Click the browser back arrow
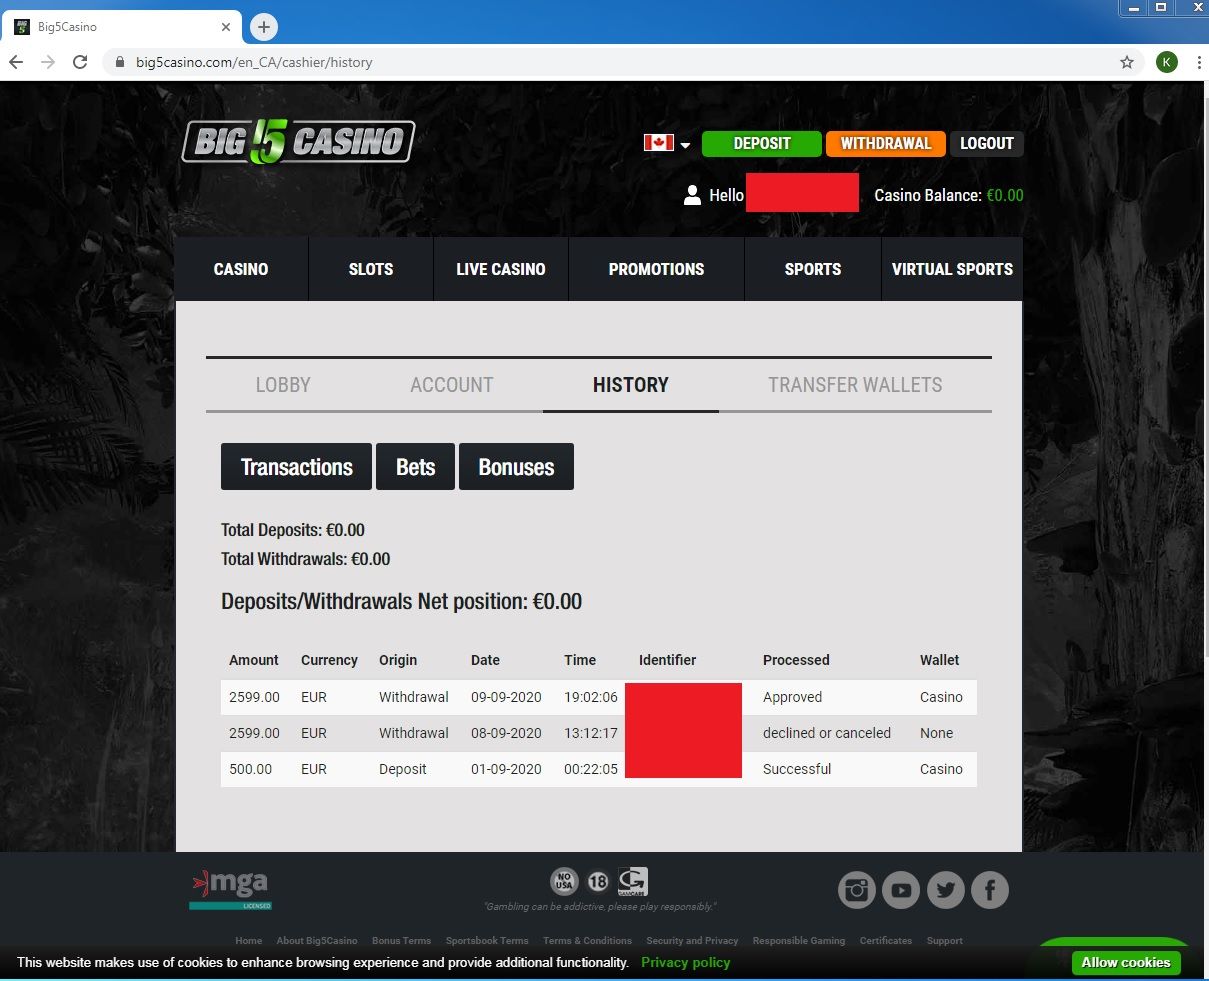The height and width of the screenshot is (981, 1209). [16, 62]
